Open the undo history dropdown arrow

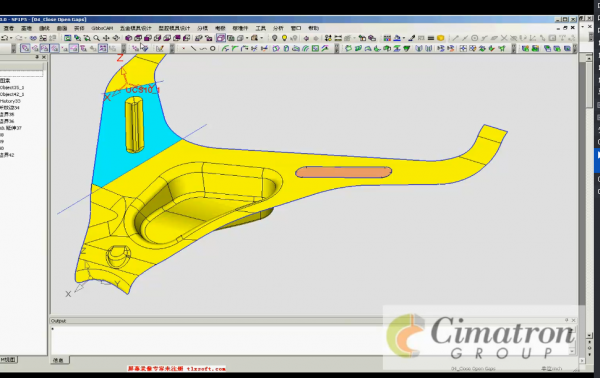click(x=11, y=38)
